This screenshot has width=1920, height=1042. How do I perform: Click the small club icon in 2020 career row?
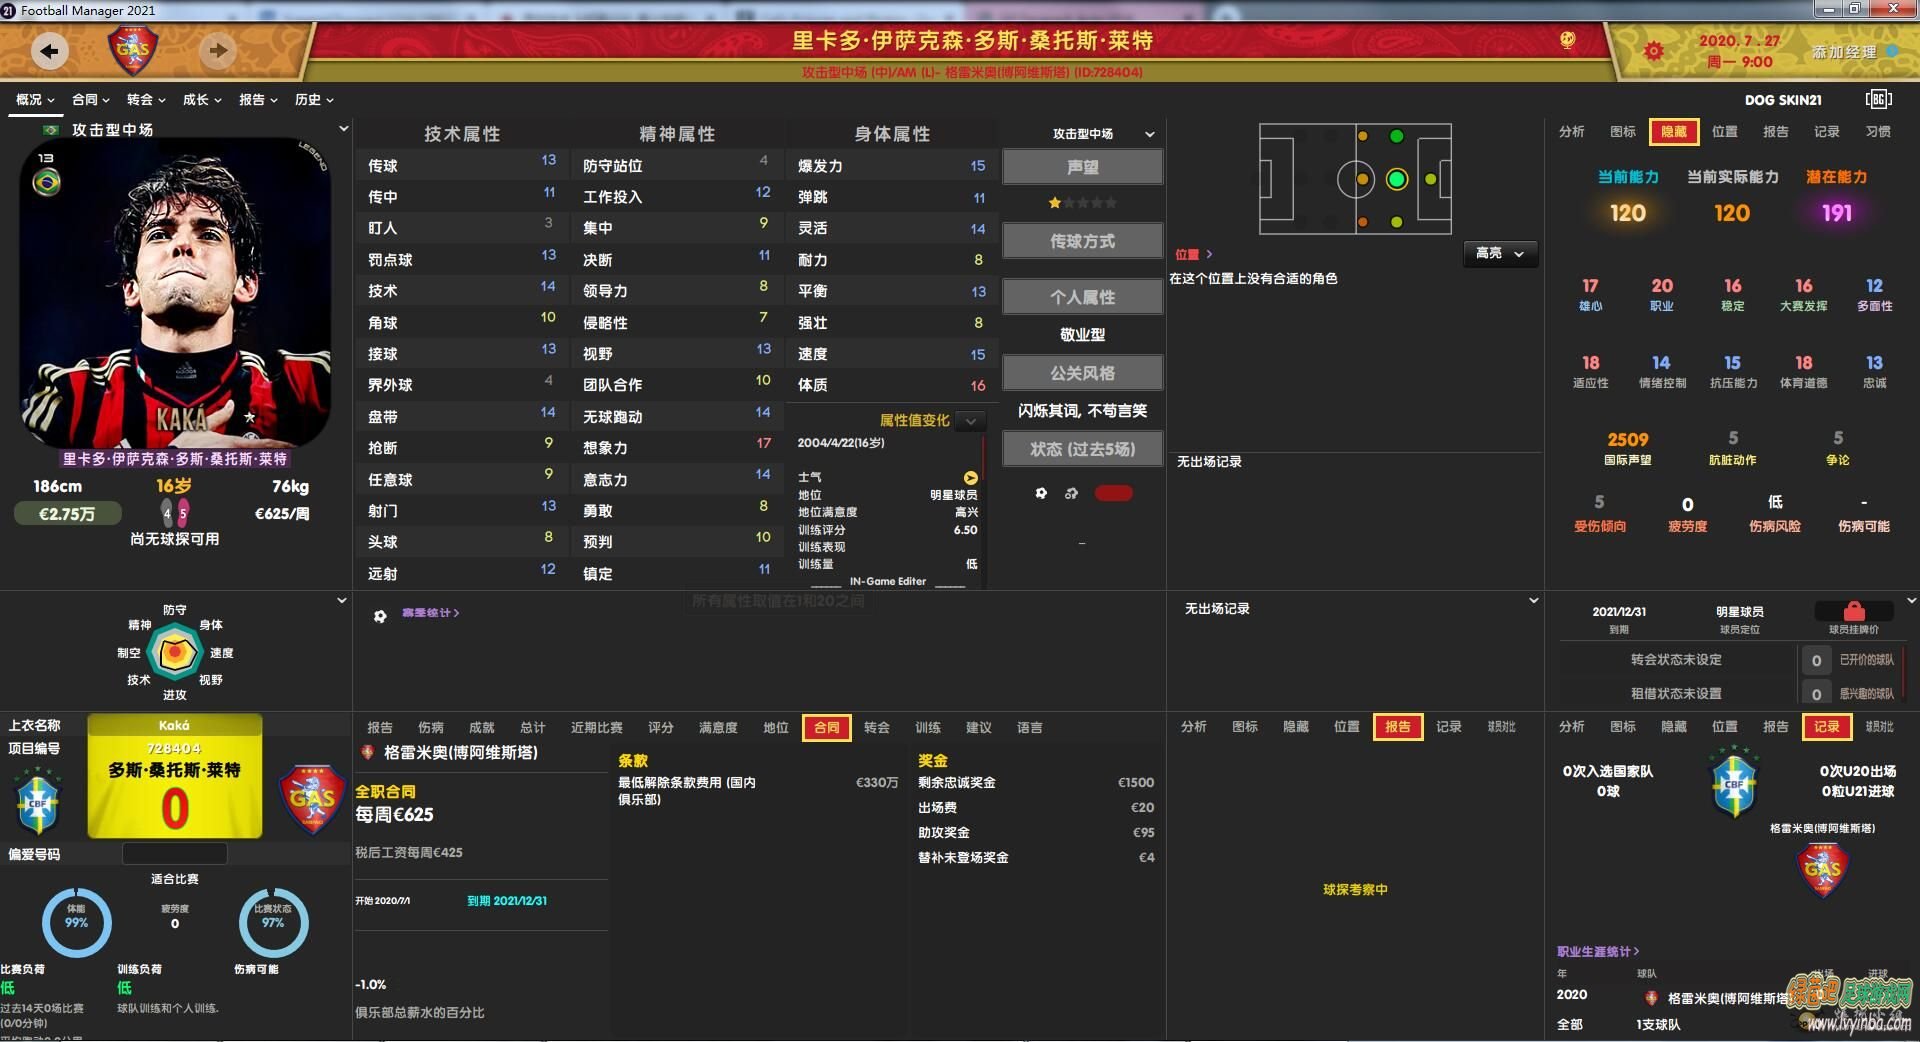coord(1651,998)
